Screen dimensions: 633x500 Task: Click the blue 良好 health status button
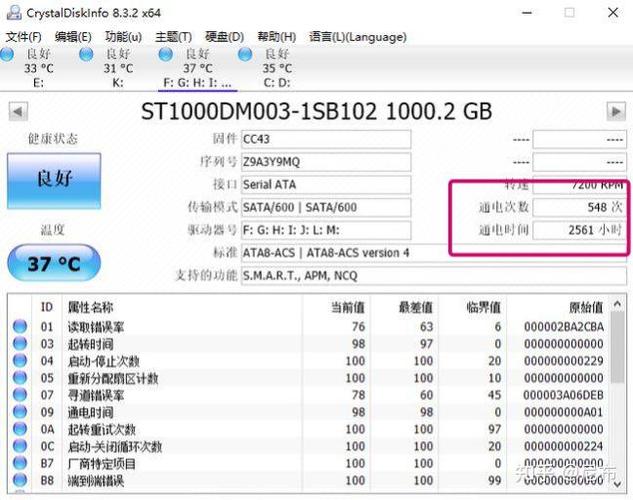click(x=54, y=180)
